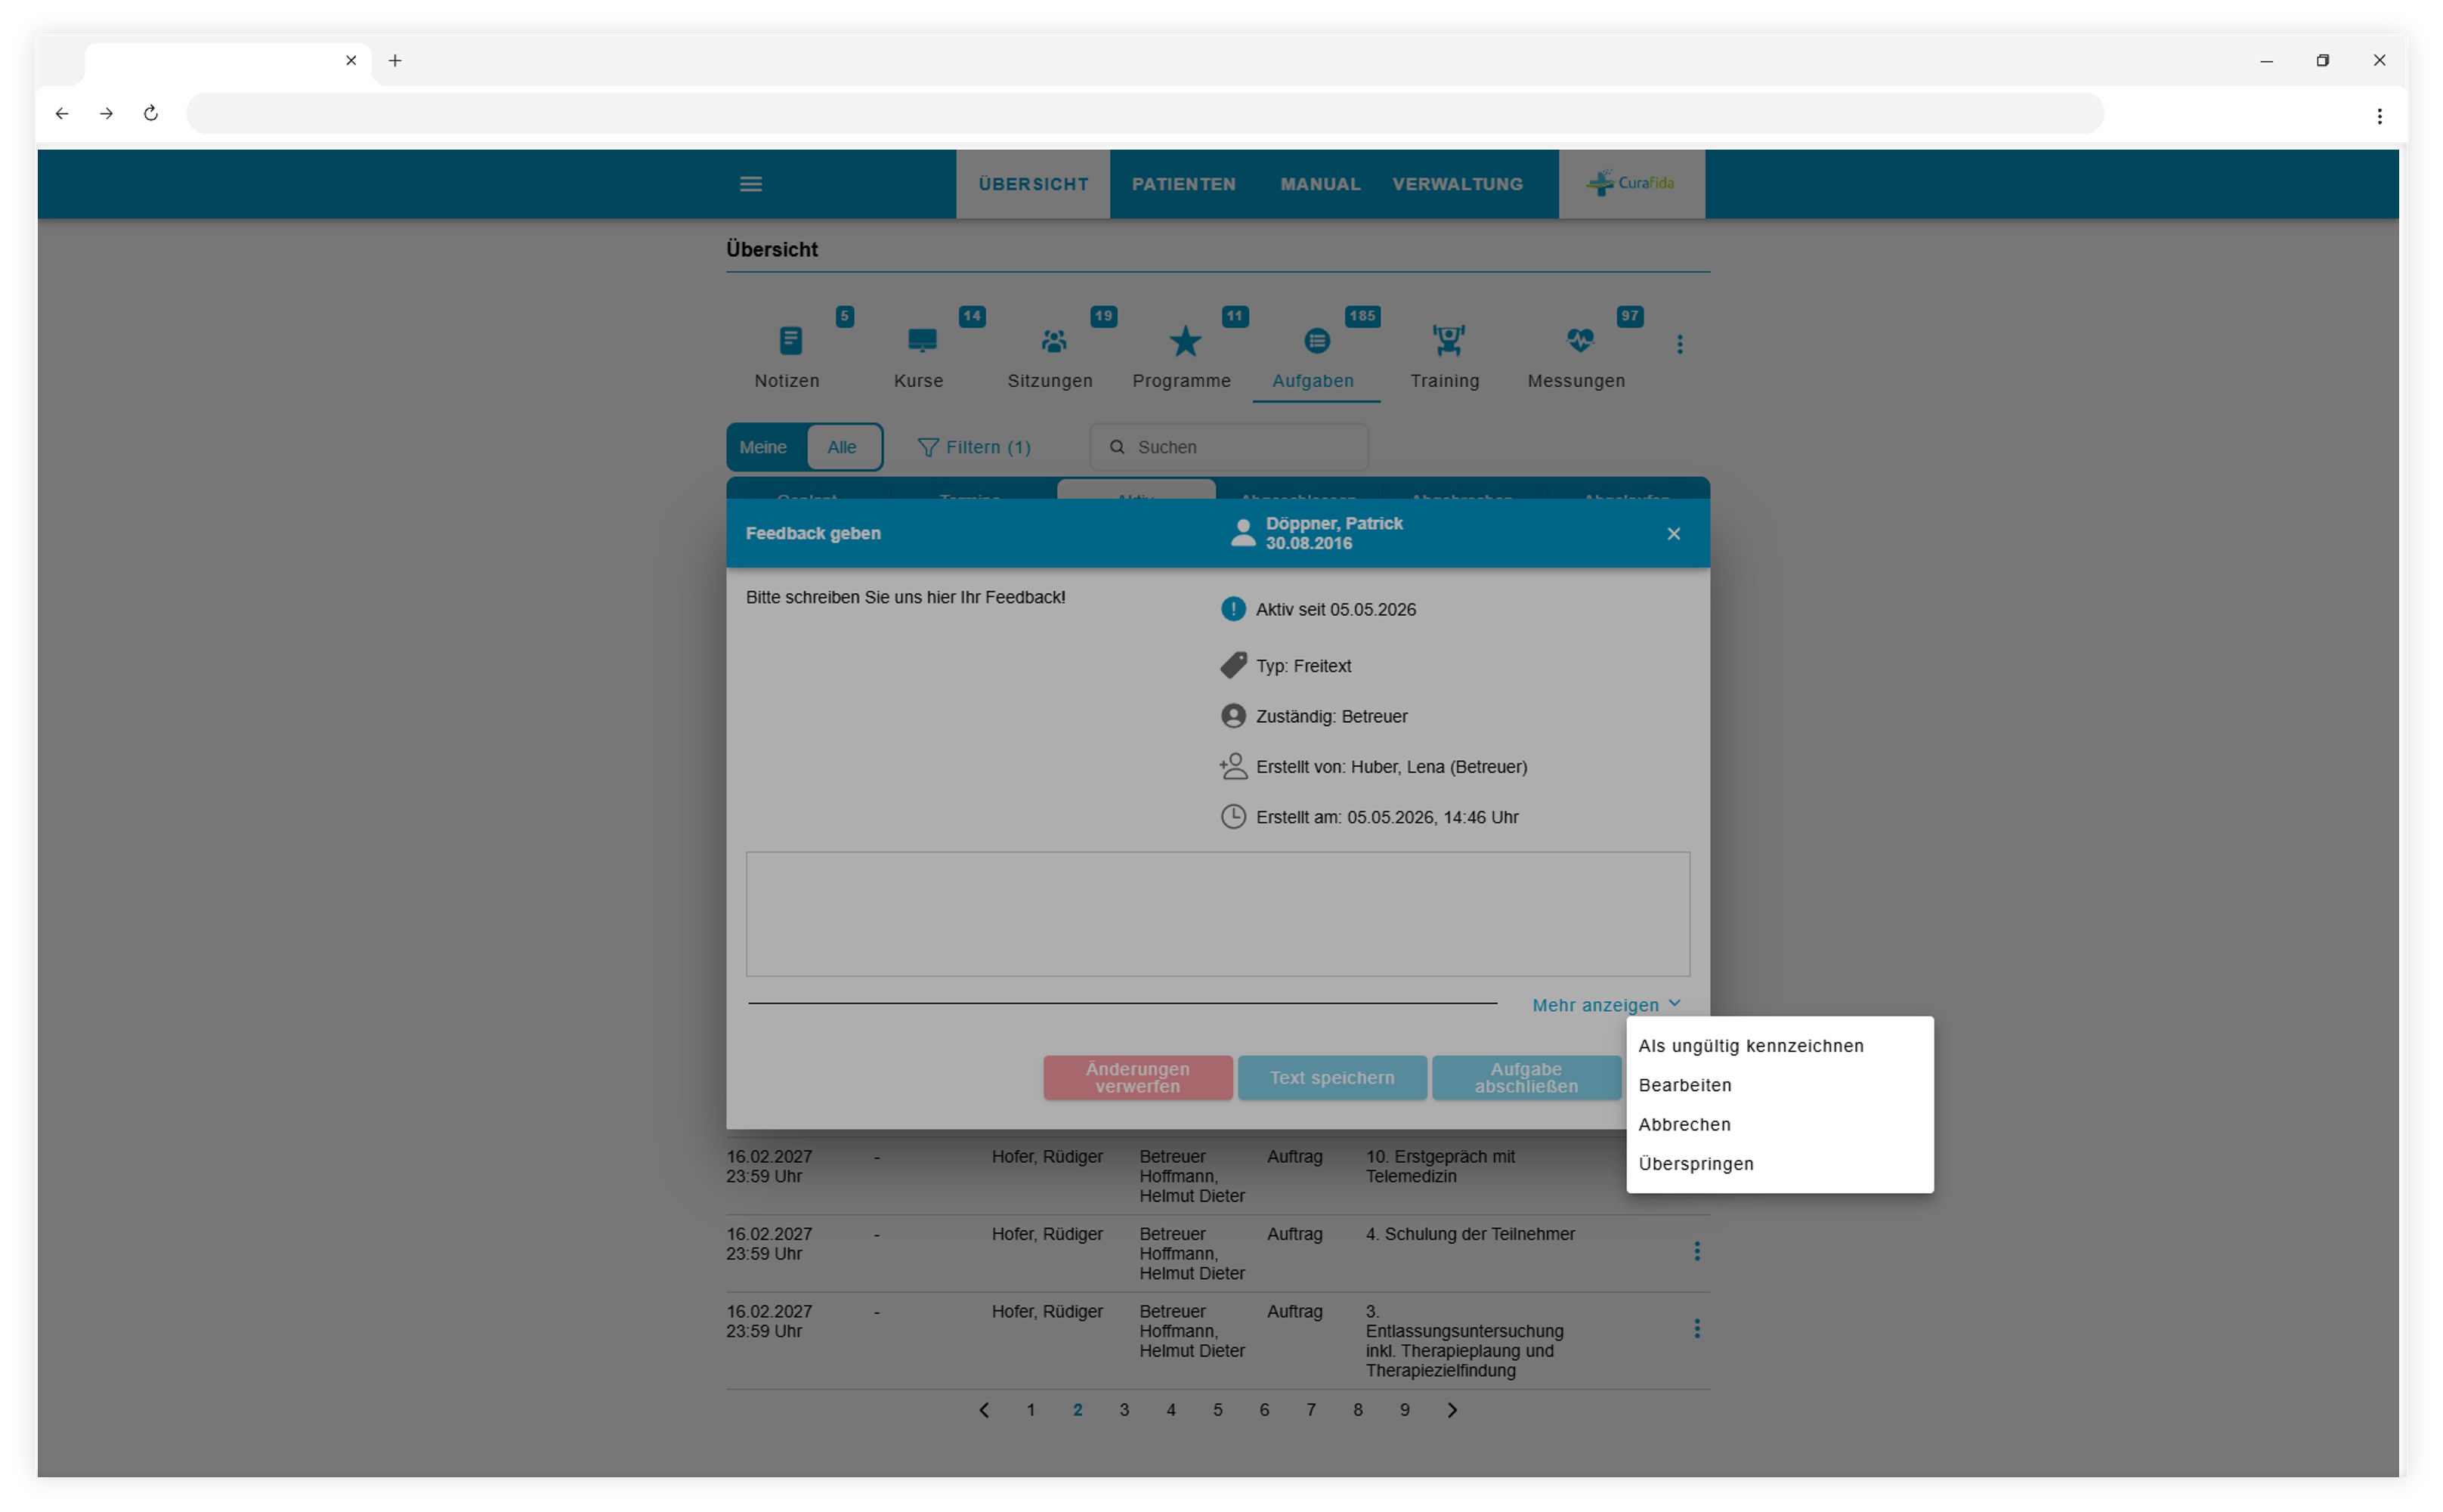Click the search magnifier icon
Screen dimensions: 2443x1512
pos(1117,447)
